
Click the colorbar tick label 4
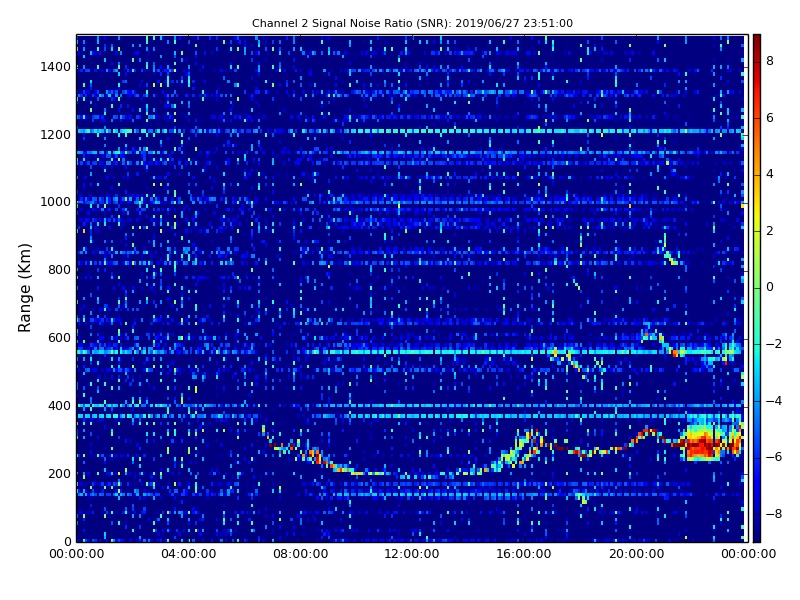[770, 174]
